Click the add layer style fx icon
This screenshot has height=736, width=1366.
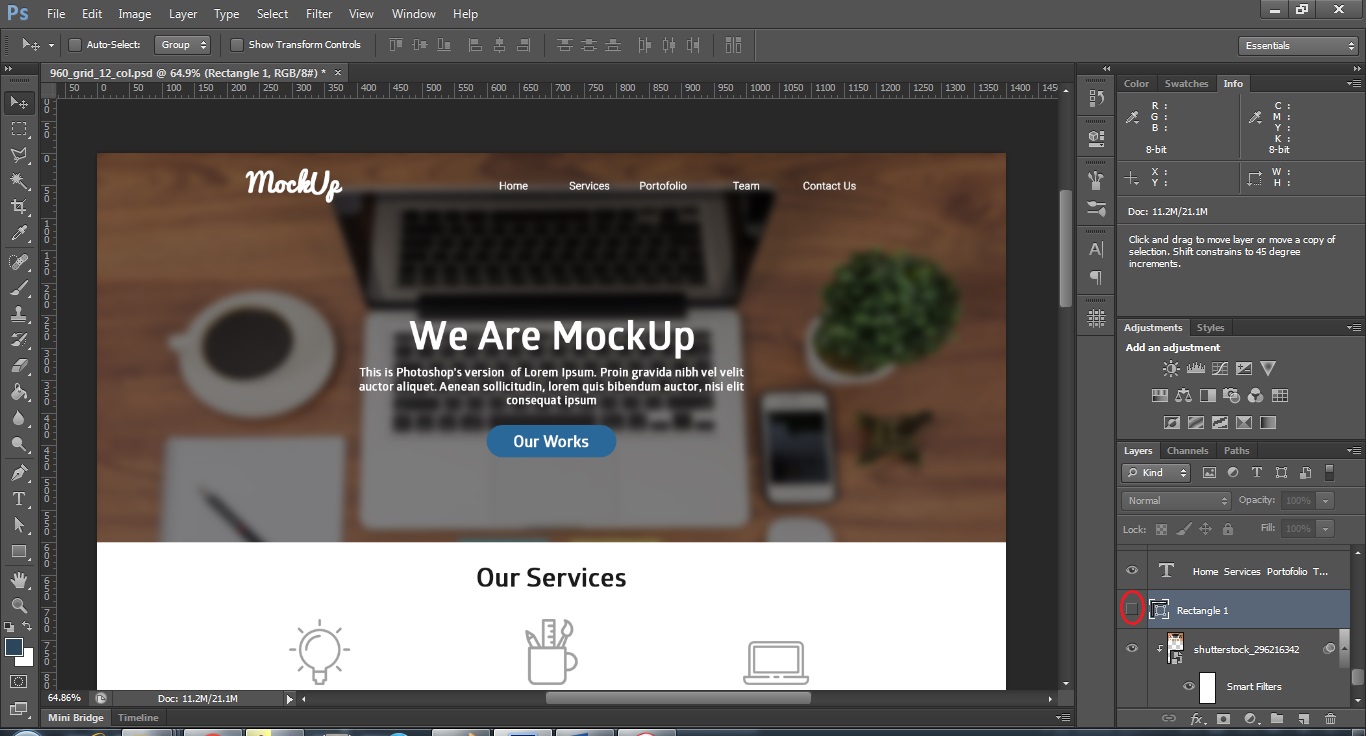coord(1197,719)
